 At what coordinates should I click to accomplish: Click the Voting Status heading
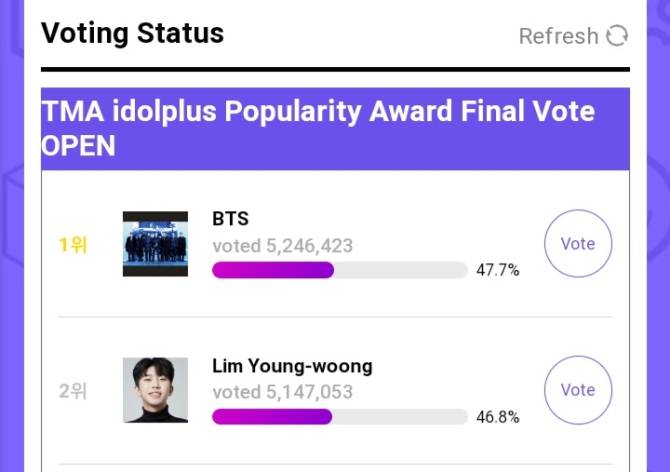point(132,33)
